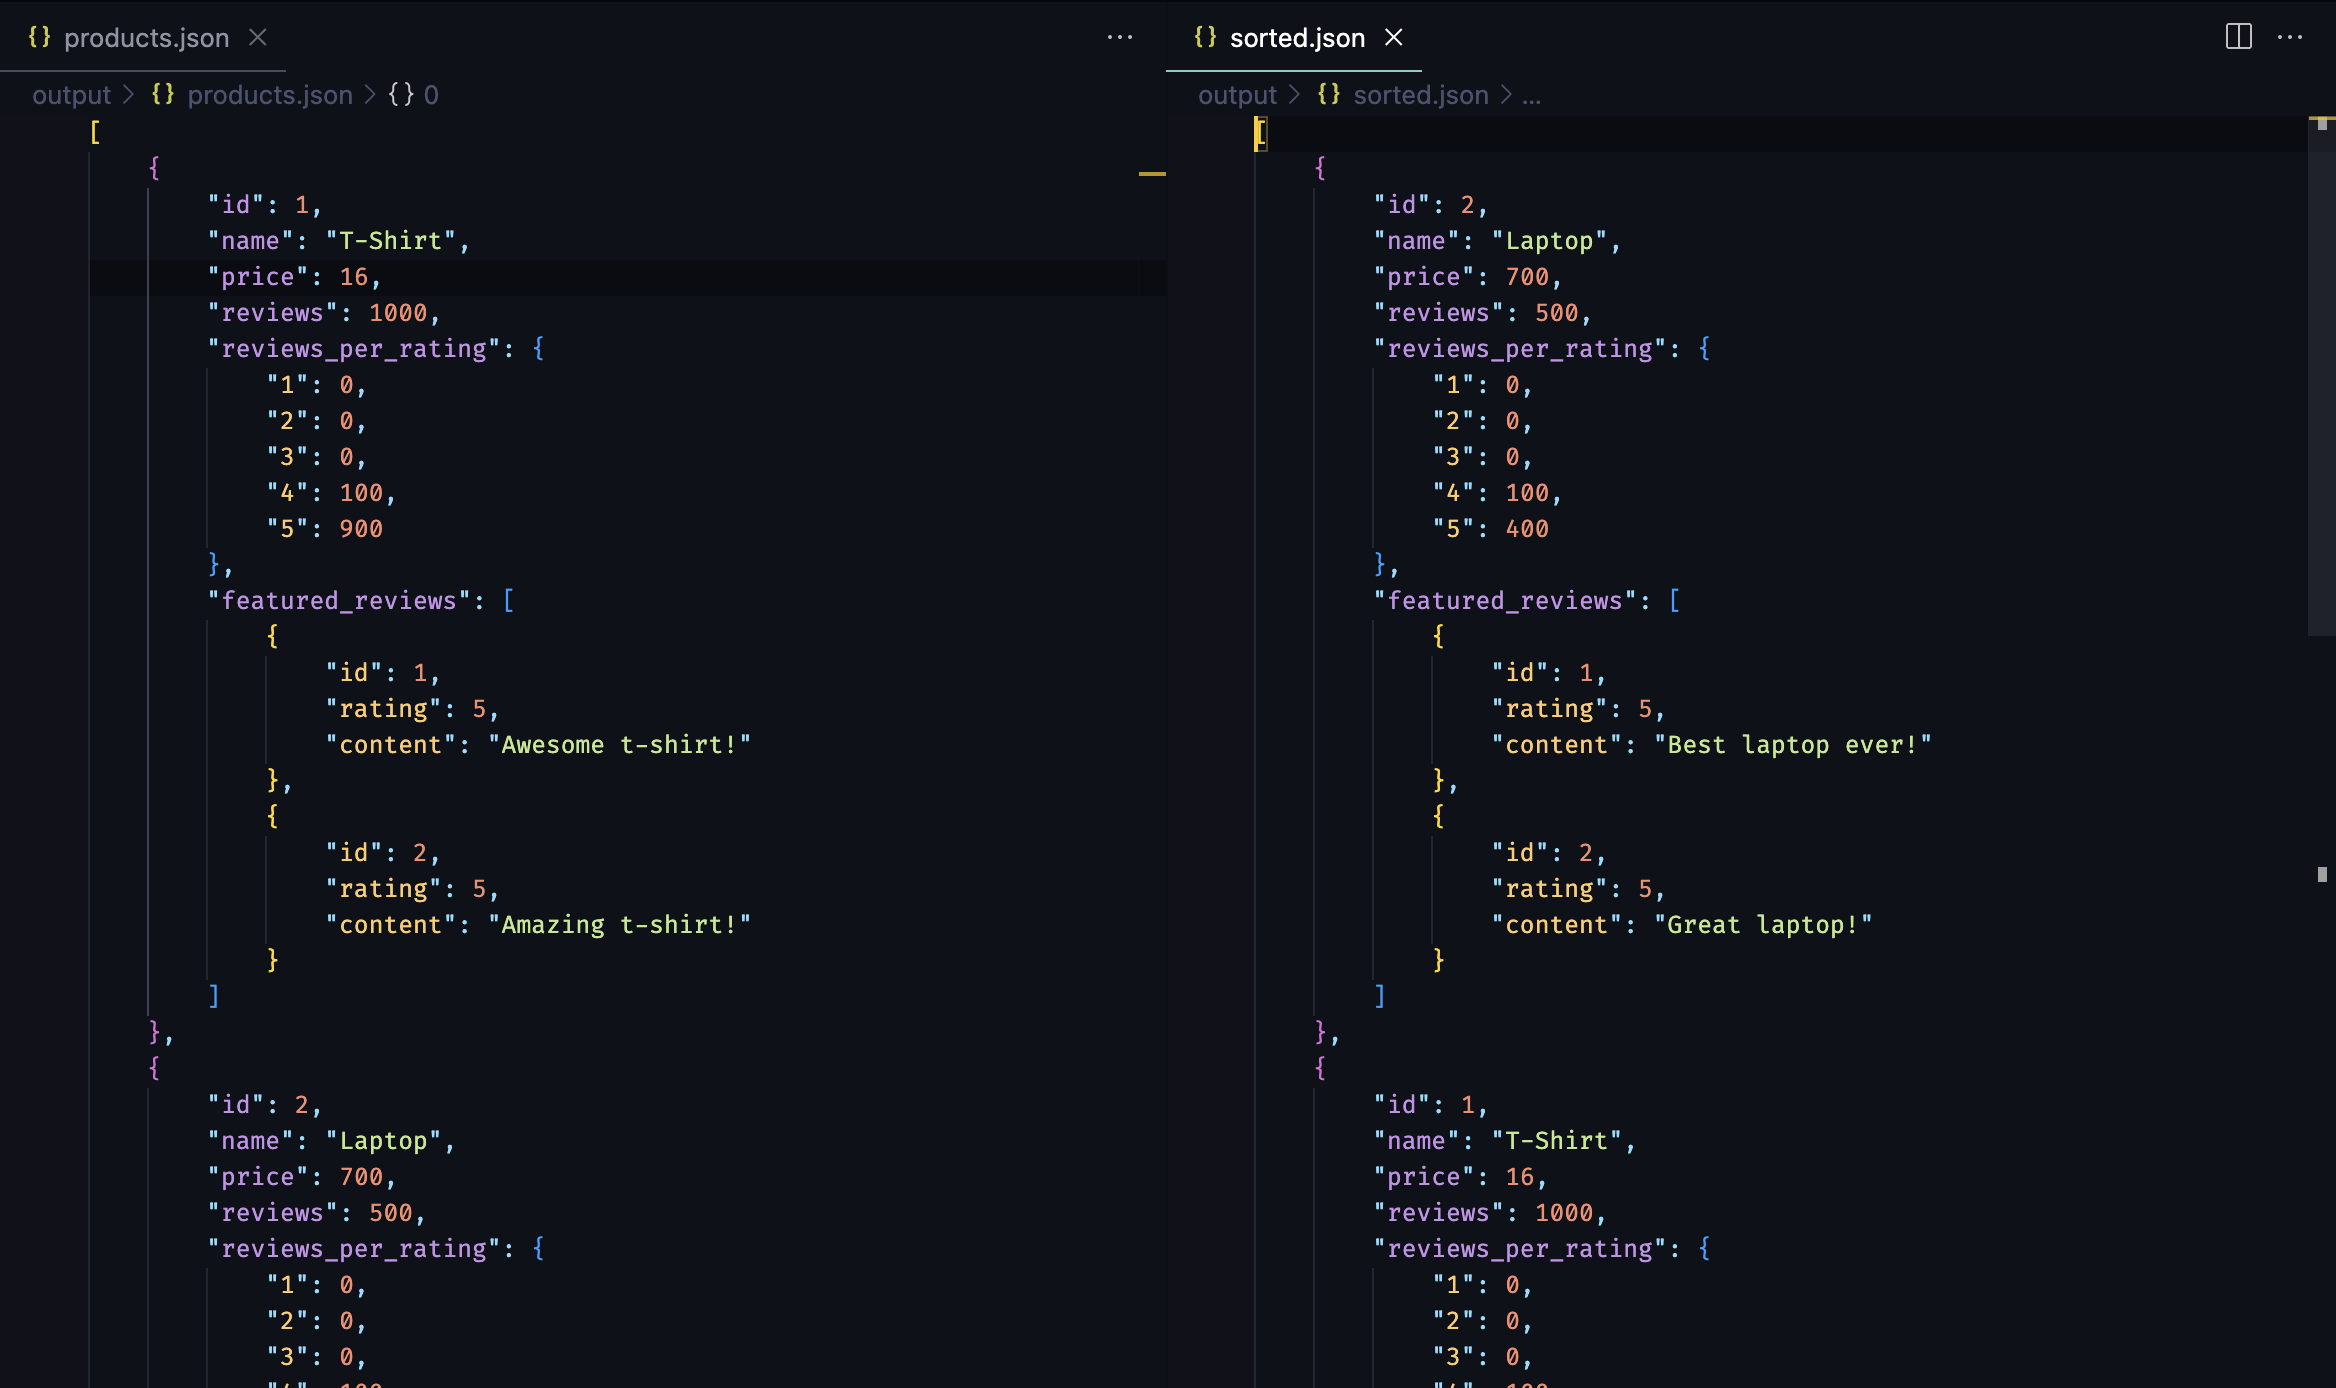Open products.json breadcrumb dropdown

pyautogui.click(x=270, y=95)
